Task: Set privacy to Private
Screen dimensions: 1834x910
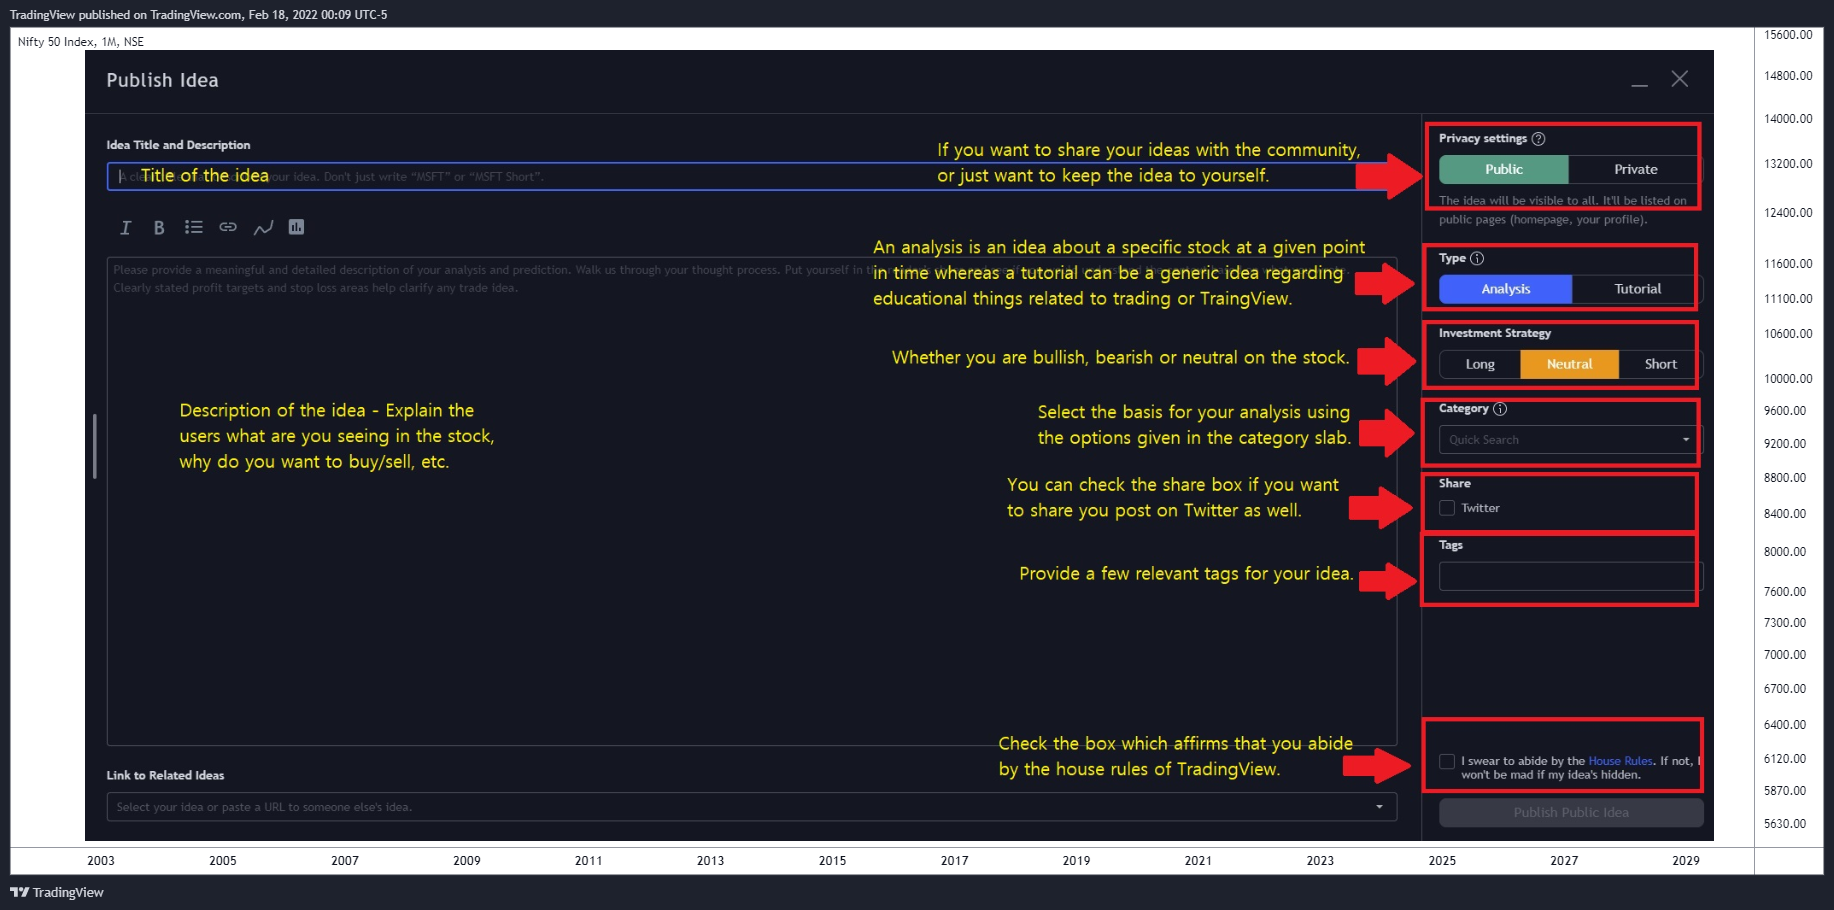Action: click(x=1635, y=170)
